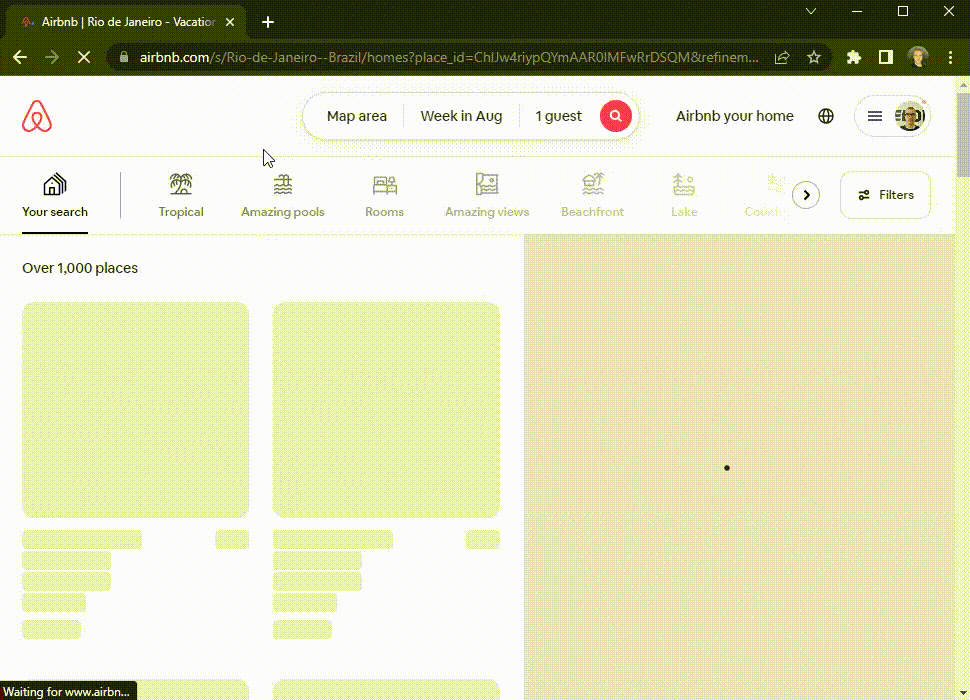Show more categories with right chevron
Screen dimensions: 970x700
(x=806, y=195)
